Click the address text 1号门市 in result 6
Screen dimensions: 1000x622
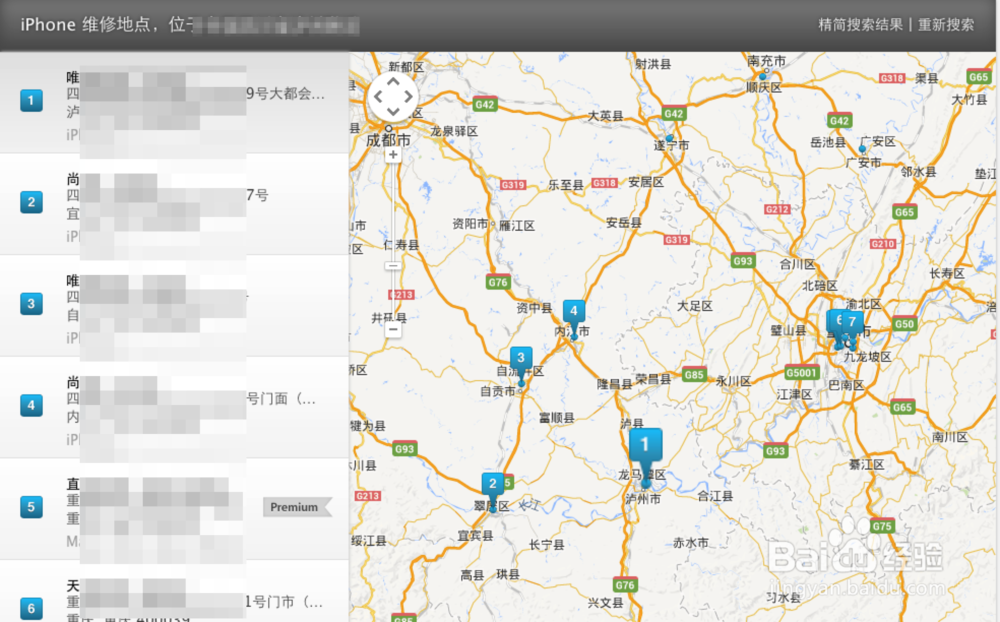coord(284,602)
